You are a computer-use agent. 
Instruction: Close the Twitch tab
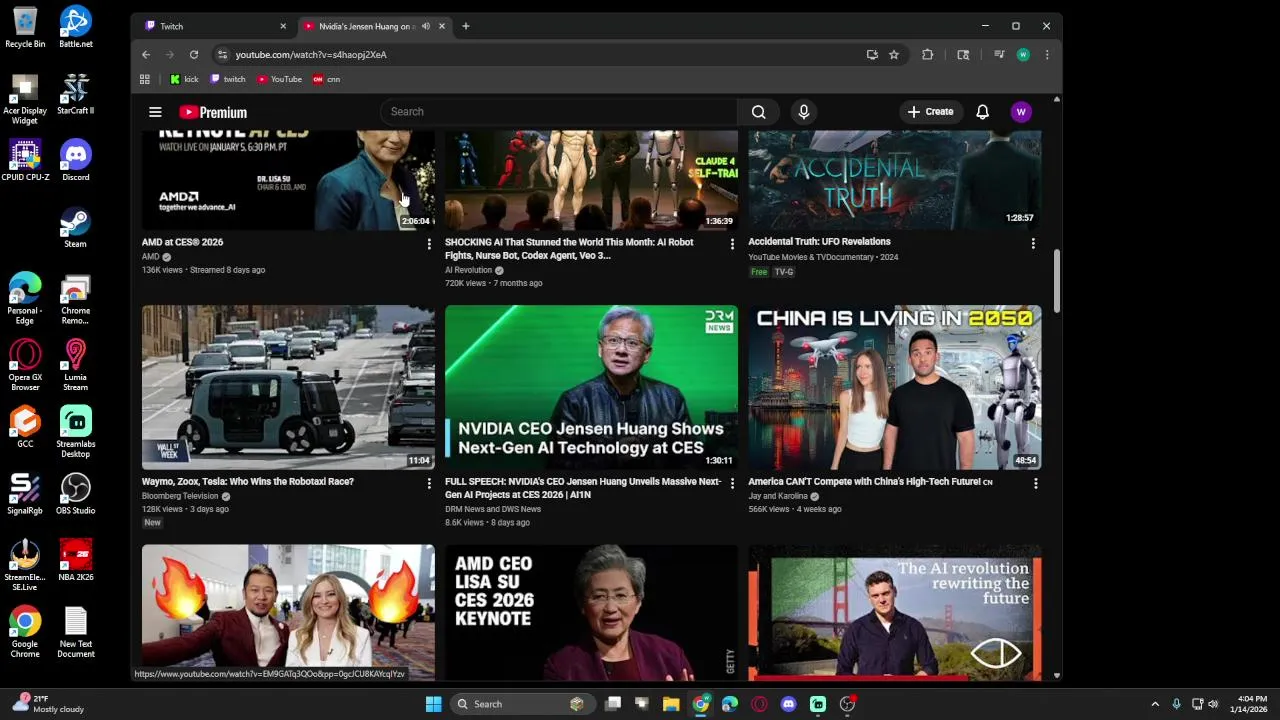283,26
